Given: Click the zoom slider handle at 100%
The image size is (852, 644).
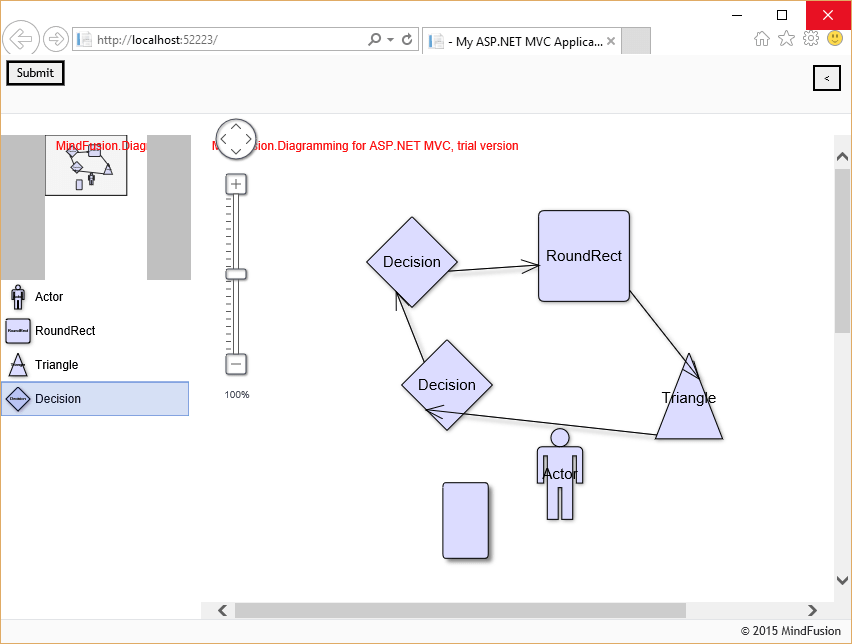Looking at the screenshot, I should pos(236,273).
